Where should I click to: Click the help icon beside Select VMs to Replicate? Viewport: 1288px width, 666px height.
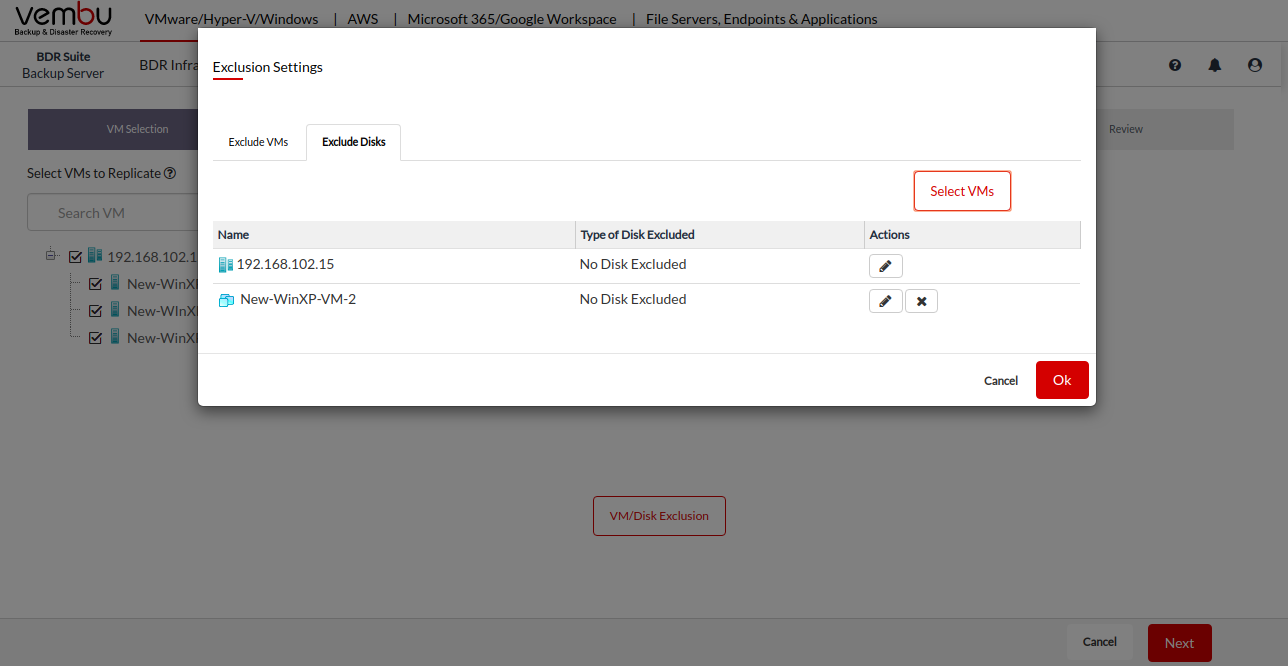click(171, 173)
